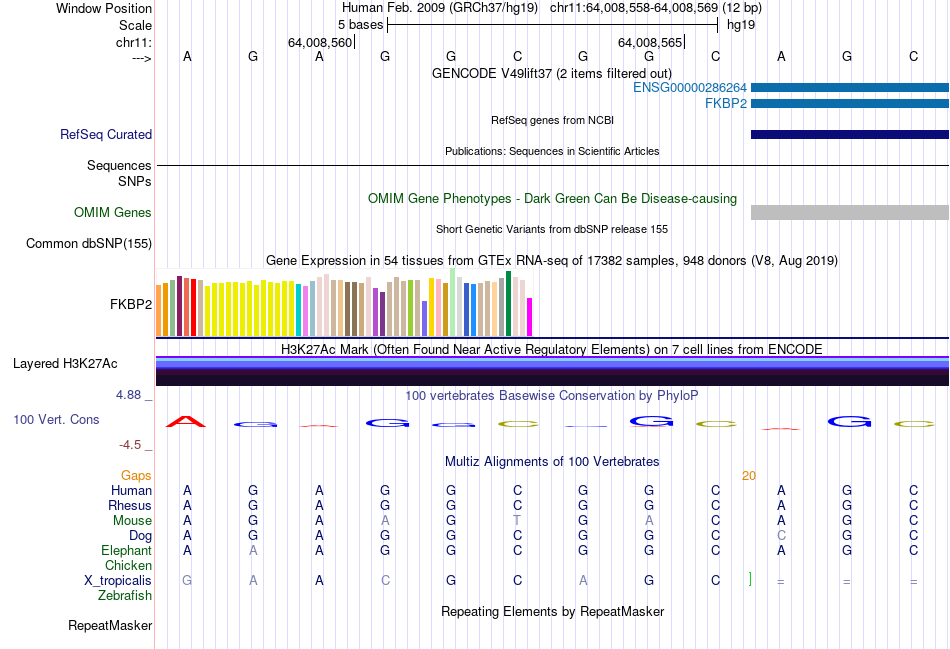
Task: Click the X_tropicalis species row label
Action: 118,581
